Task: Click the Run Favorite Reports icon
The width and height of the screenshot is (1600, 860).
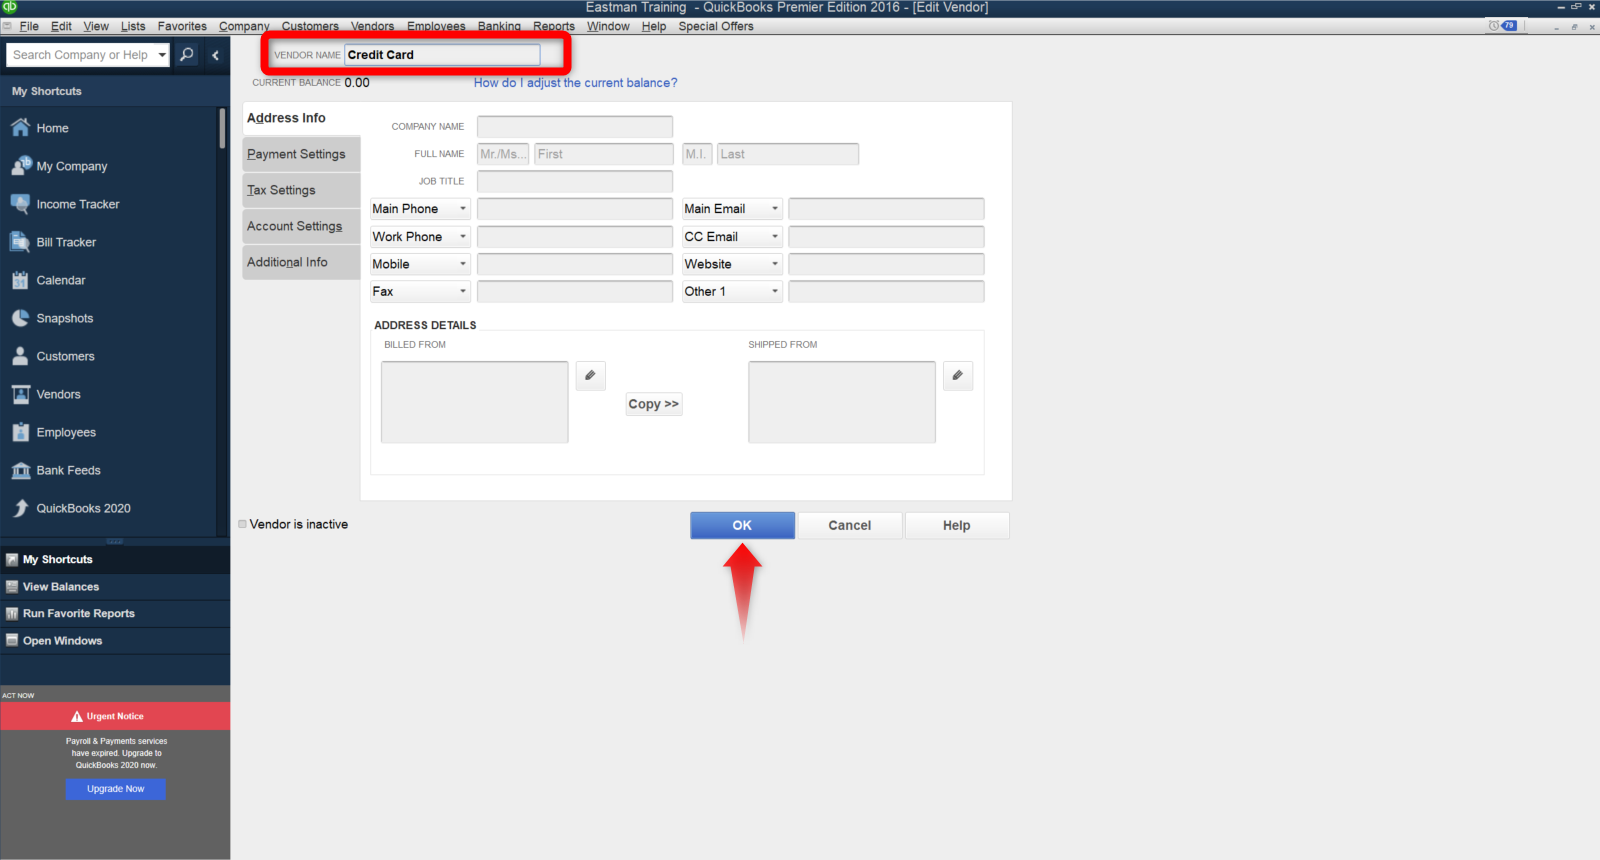Action: [x=12, y=614]
